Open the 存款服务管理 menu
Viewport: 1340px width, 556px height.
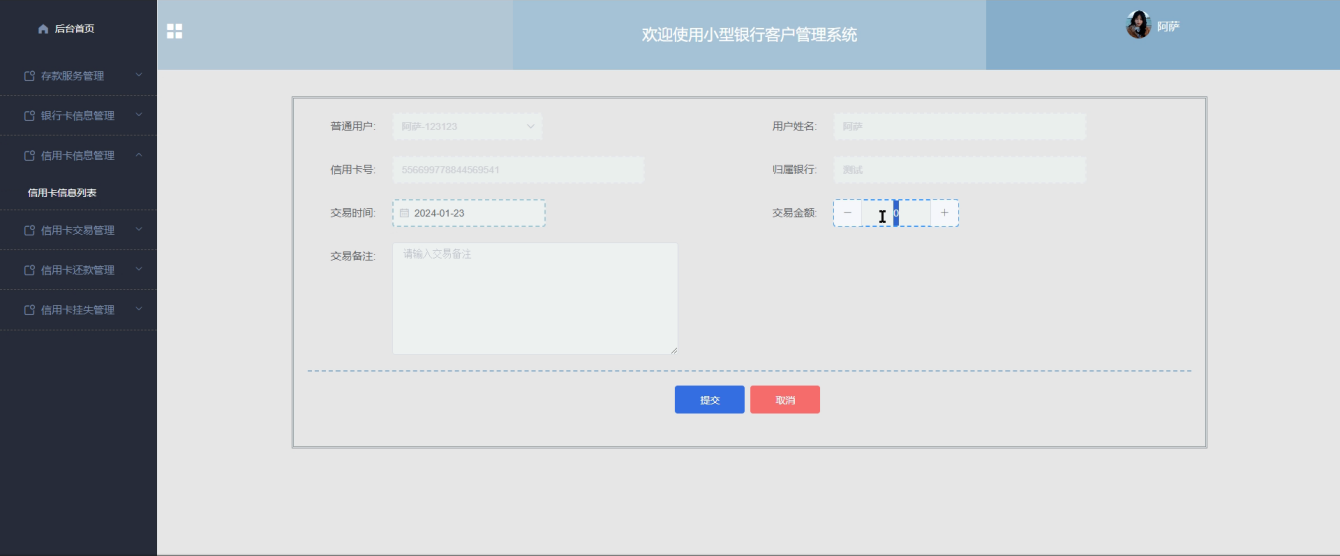(x=78, y=76)
